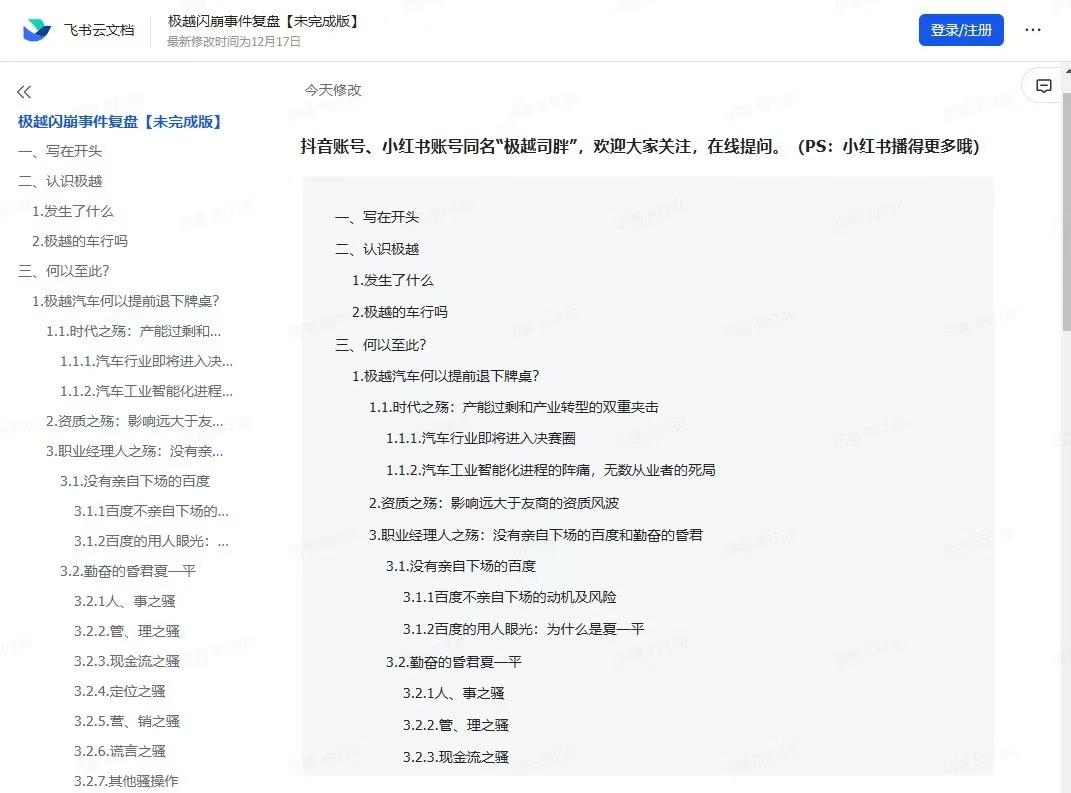The height and width of the screenshot is (793, 1071).
Task: Click the last-modified time 12月17日 text
Action: [234, 42]
